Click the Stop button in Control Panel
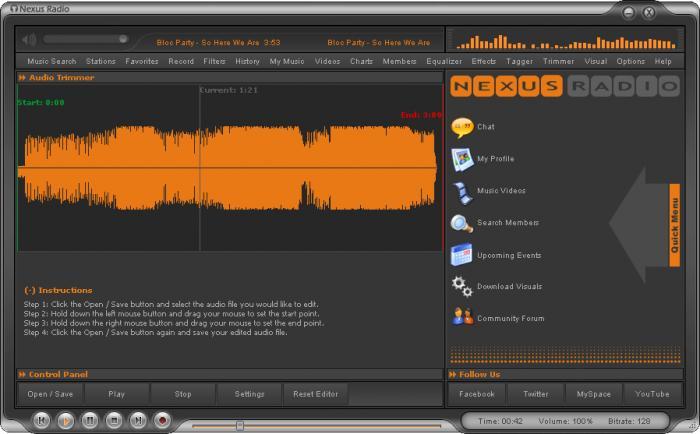This screenshot has height=434, width=700. click(x=183, y=394)
